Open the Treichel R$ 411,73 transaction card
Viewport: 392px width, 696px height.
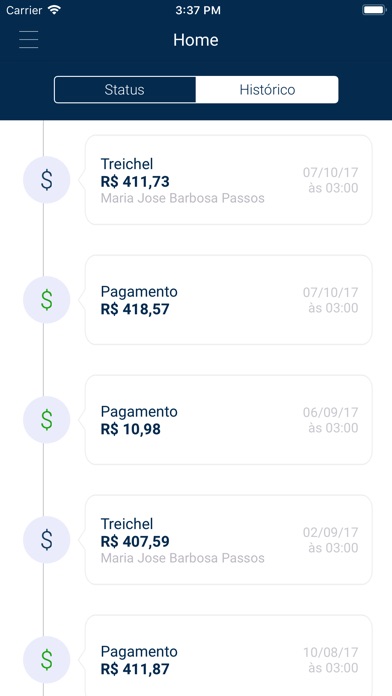point(228,180)
